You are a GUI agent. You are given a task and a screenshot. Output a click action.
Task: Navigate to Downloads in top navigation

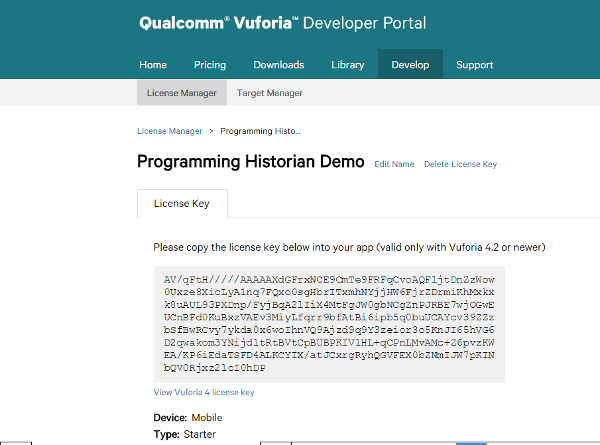278,65
